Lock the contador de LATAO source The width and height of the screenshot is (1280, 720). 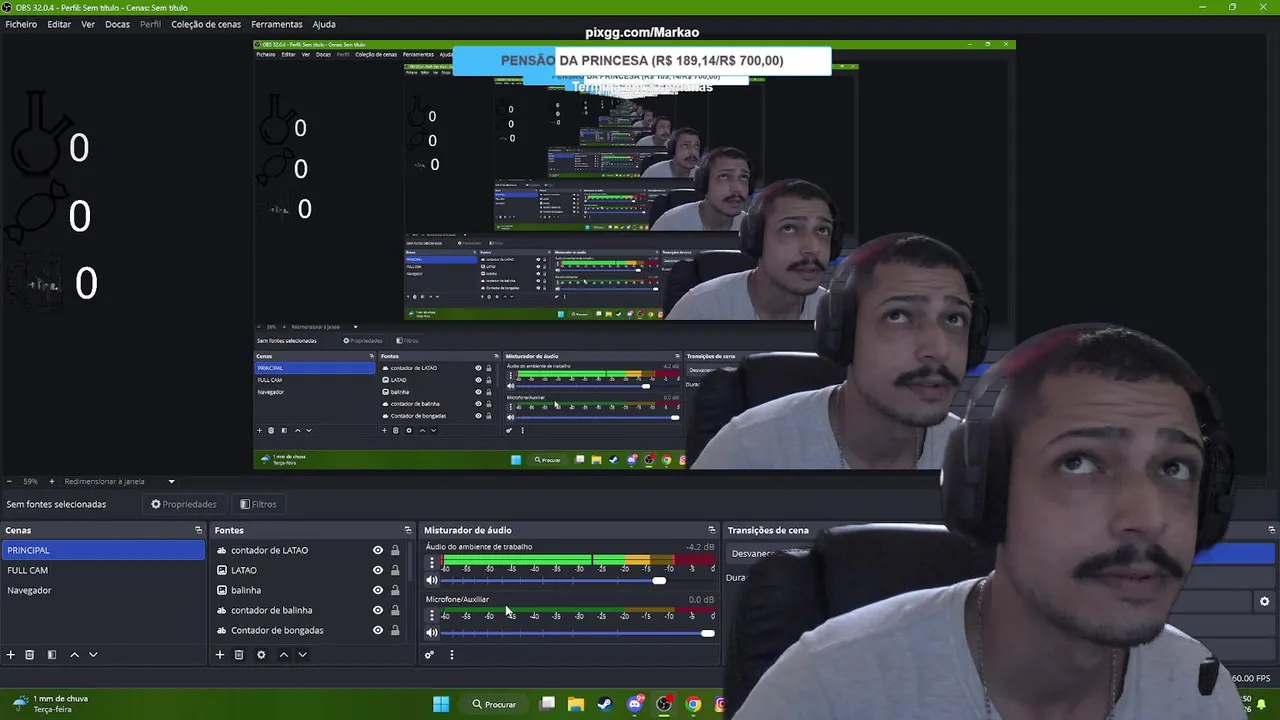point(395,550)
